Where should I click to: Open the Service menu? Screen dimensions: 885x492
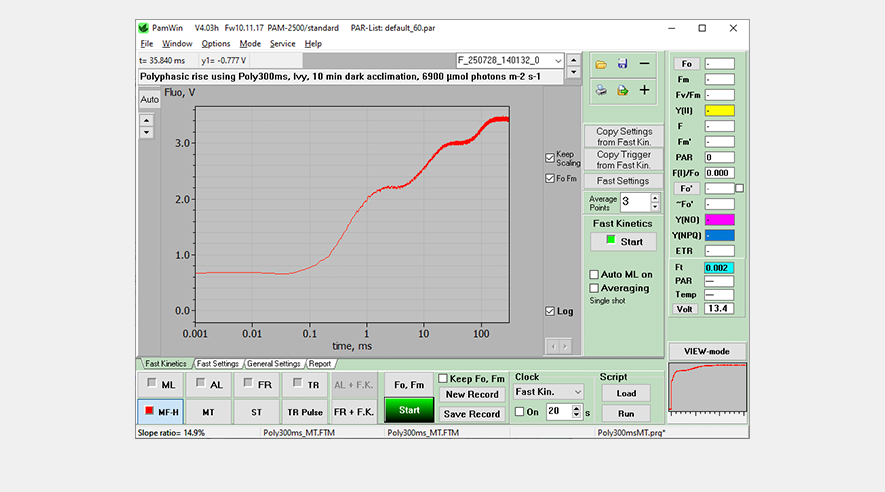(282, 43)
